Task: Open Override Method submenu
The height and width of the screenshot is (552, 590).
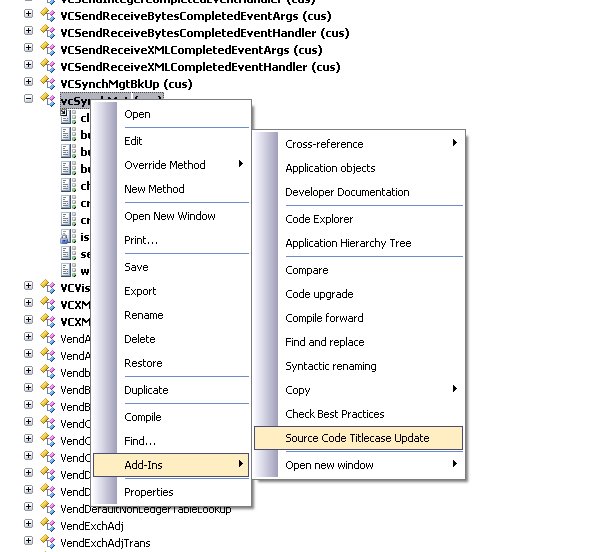Action: (171, 165)
